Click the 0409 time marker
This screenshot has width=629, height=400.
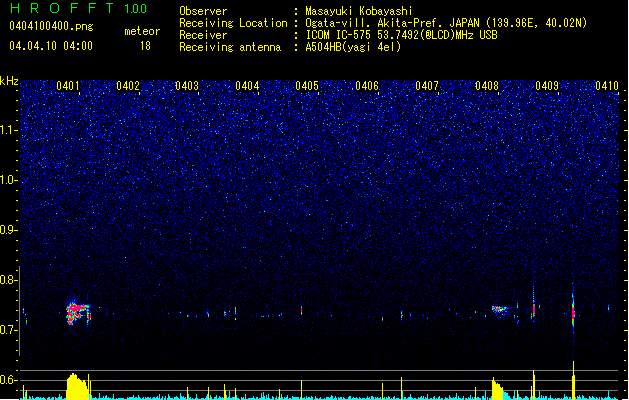547,86
